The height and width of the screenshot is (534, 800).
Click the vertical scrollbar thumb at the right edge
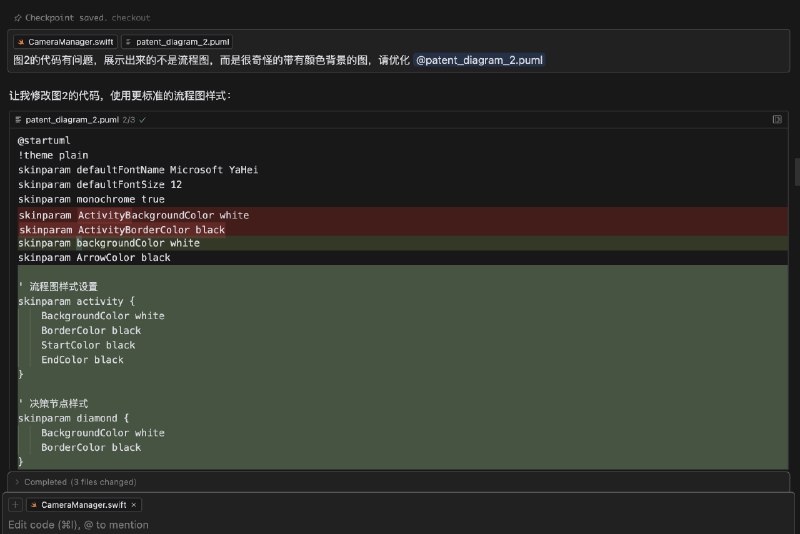(797, 172)
